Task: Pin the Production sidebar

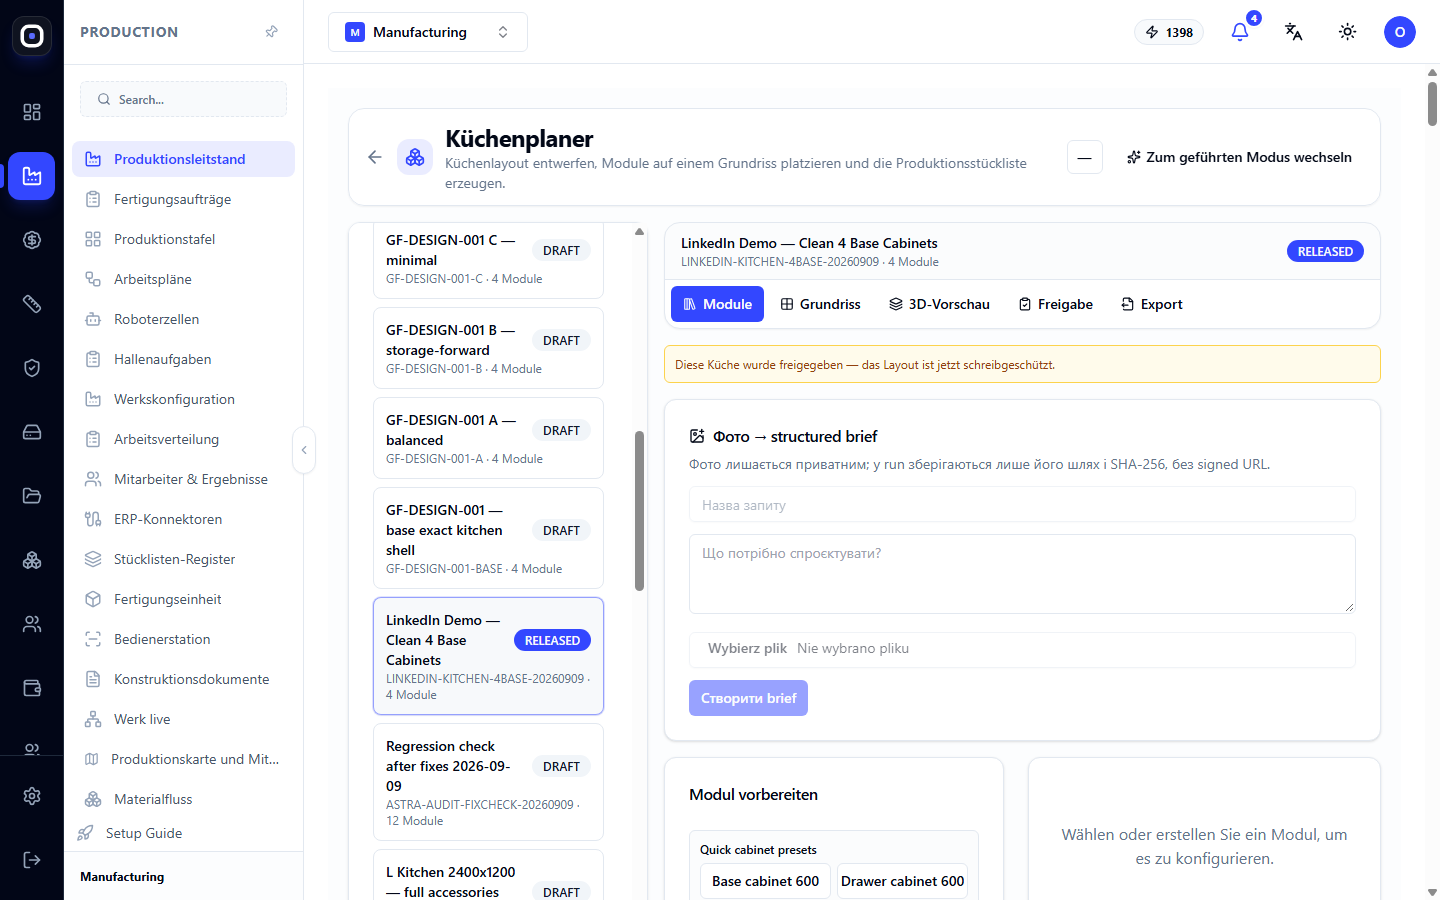Action: coord(271,32)
